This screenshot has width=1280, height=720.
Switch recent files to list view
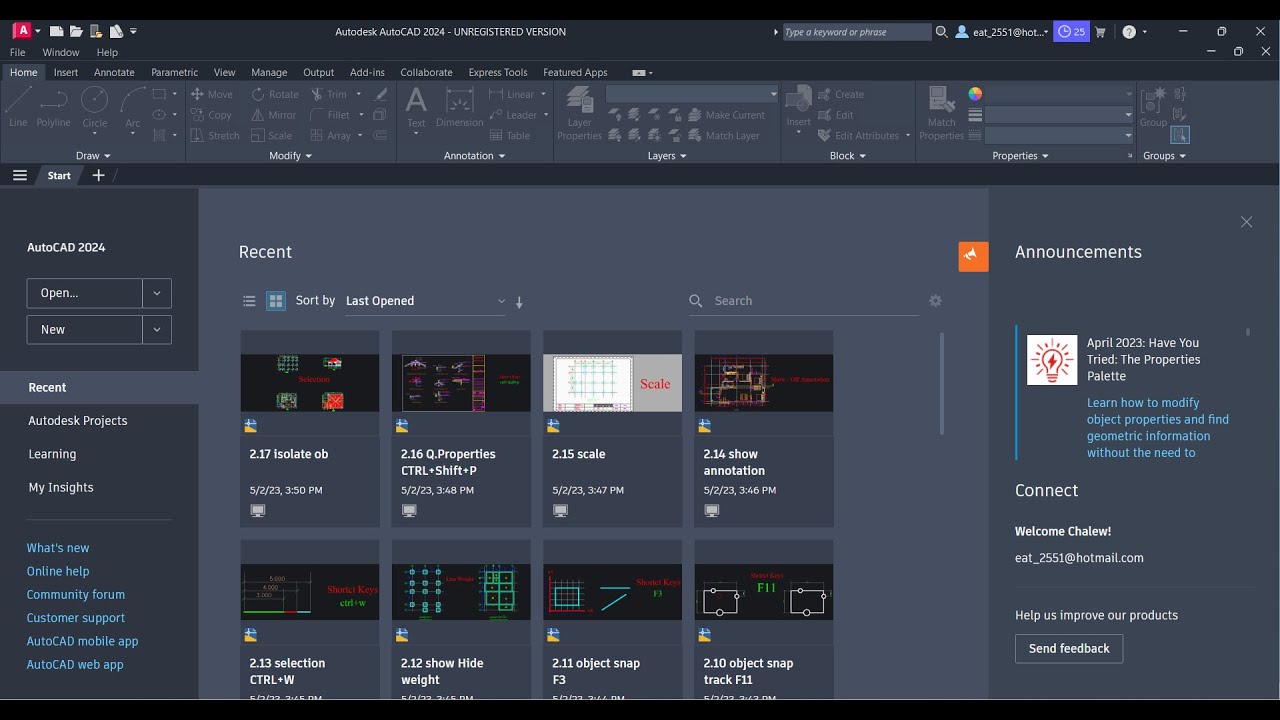pyautogui.click(x=249, y=301)
